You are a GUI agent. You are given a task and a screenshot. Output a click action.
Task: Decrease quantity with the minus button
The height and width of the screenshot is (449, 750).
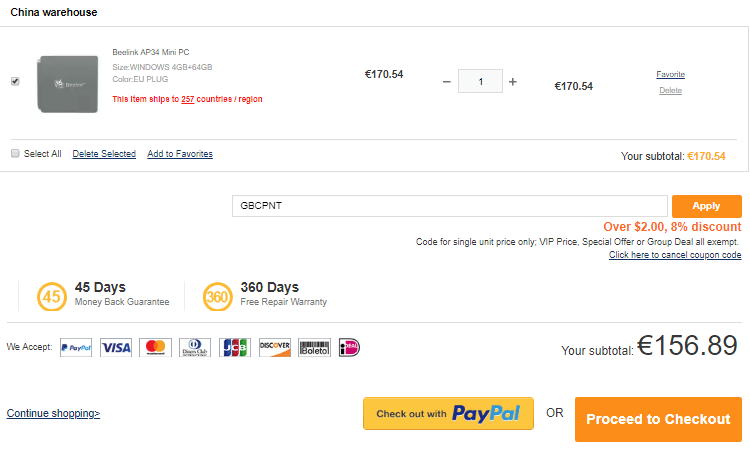447,82
